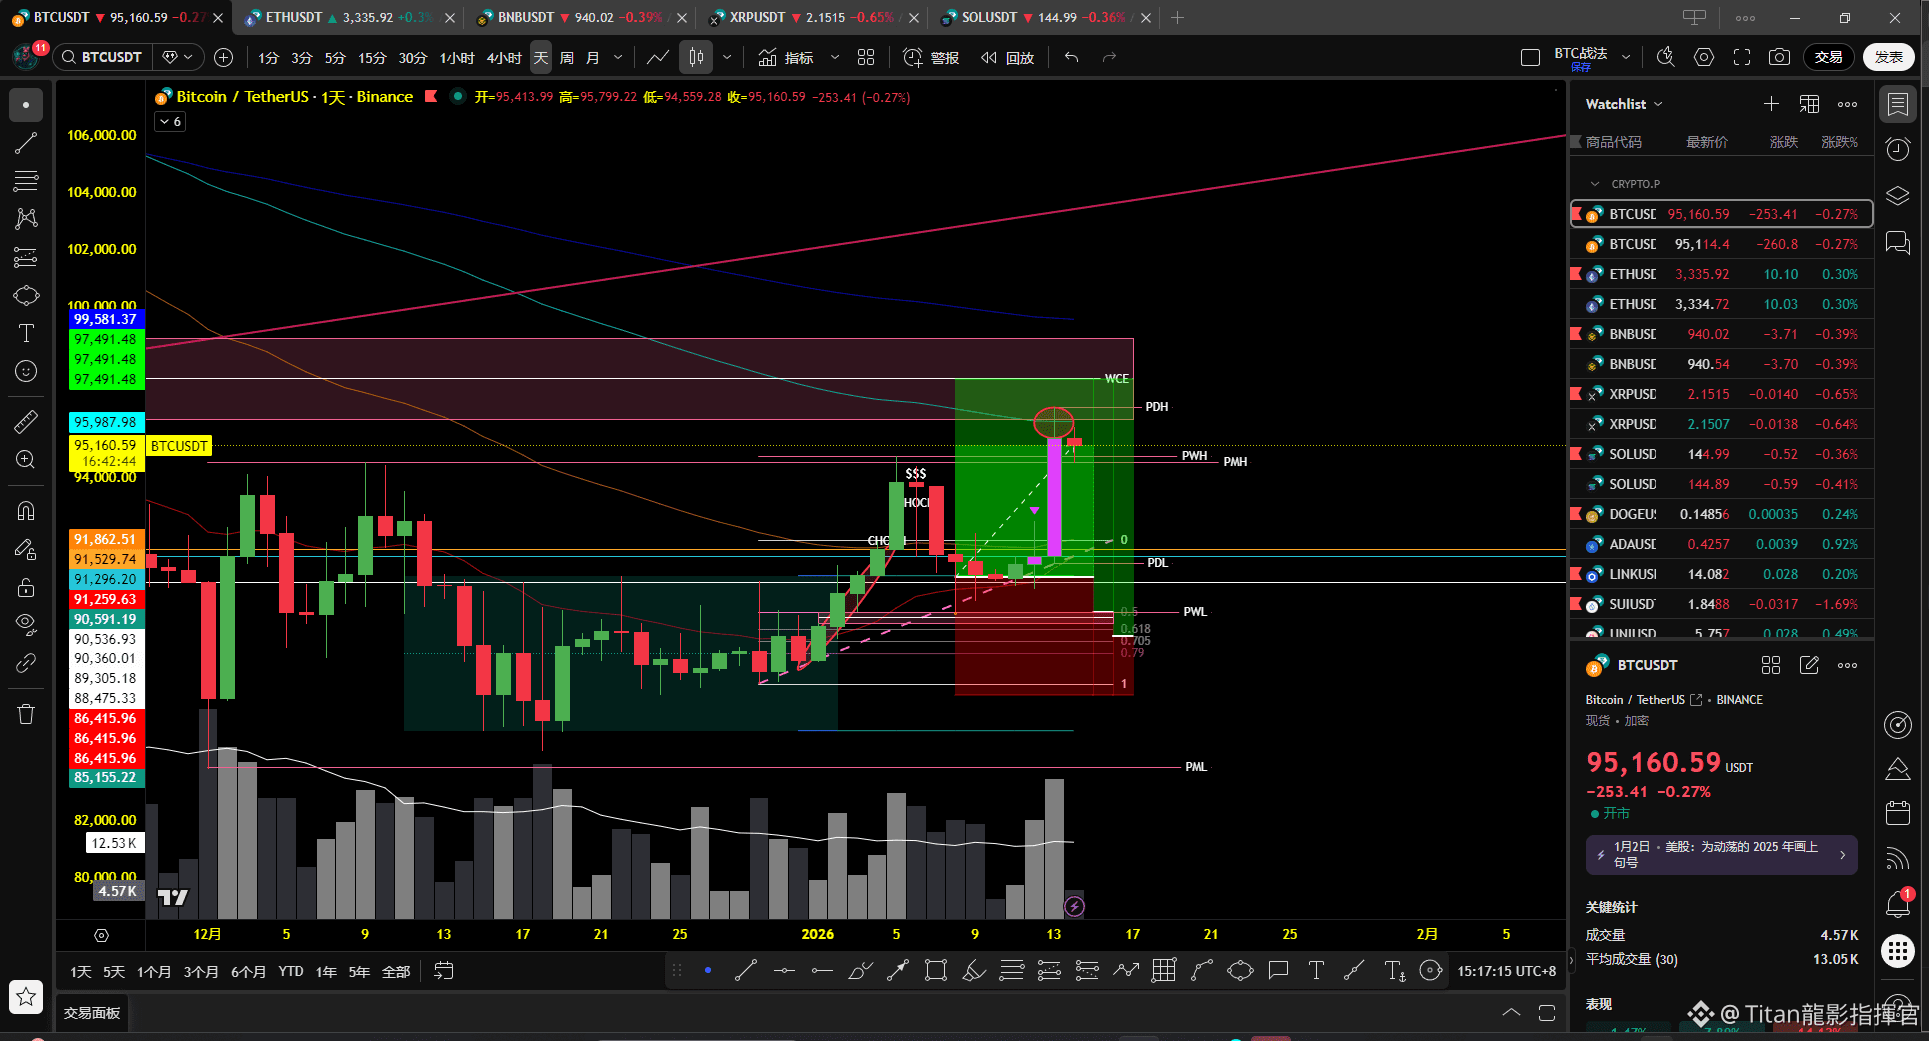Switch to the ETHUSDT tab

tap(347, 17)
